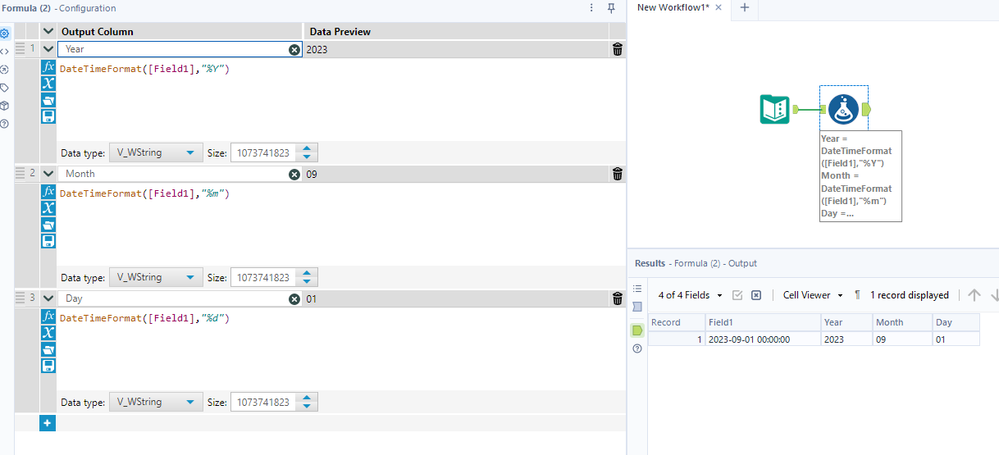Open saved expressions folder for Month expression

(48, 224)
